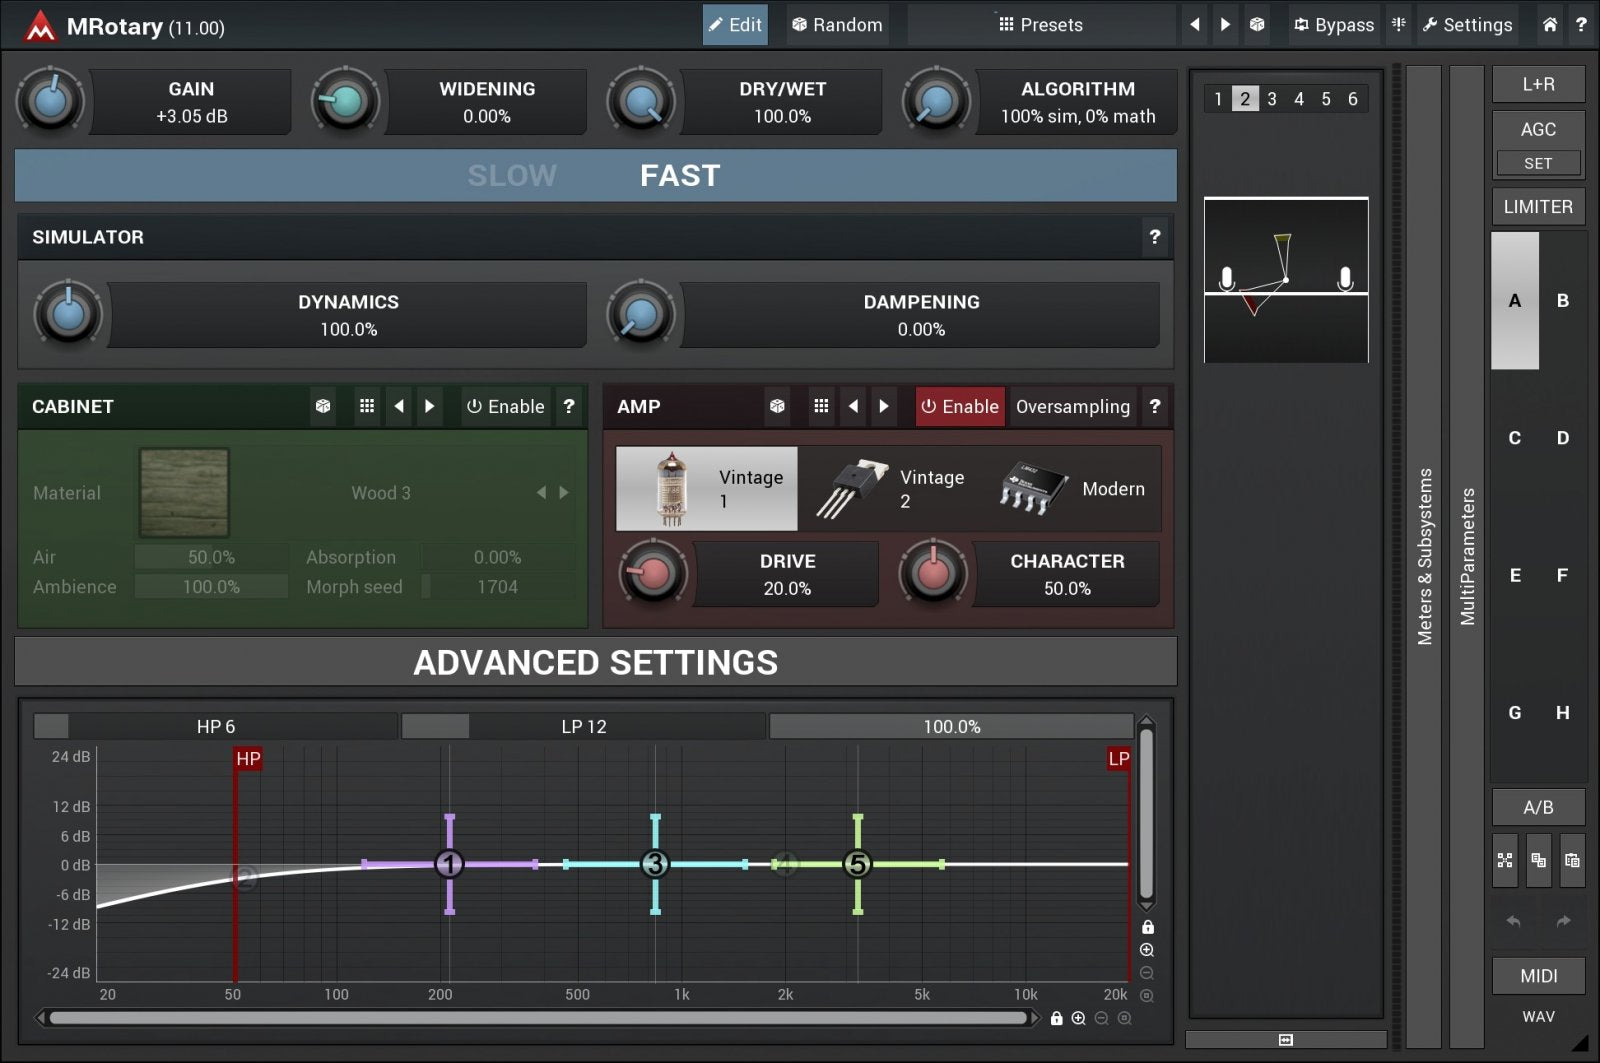
Task: Open Amp presets grid icon
Action: point(821,406)
